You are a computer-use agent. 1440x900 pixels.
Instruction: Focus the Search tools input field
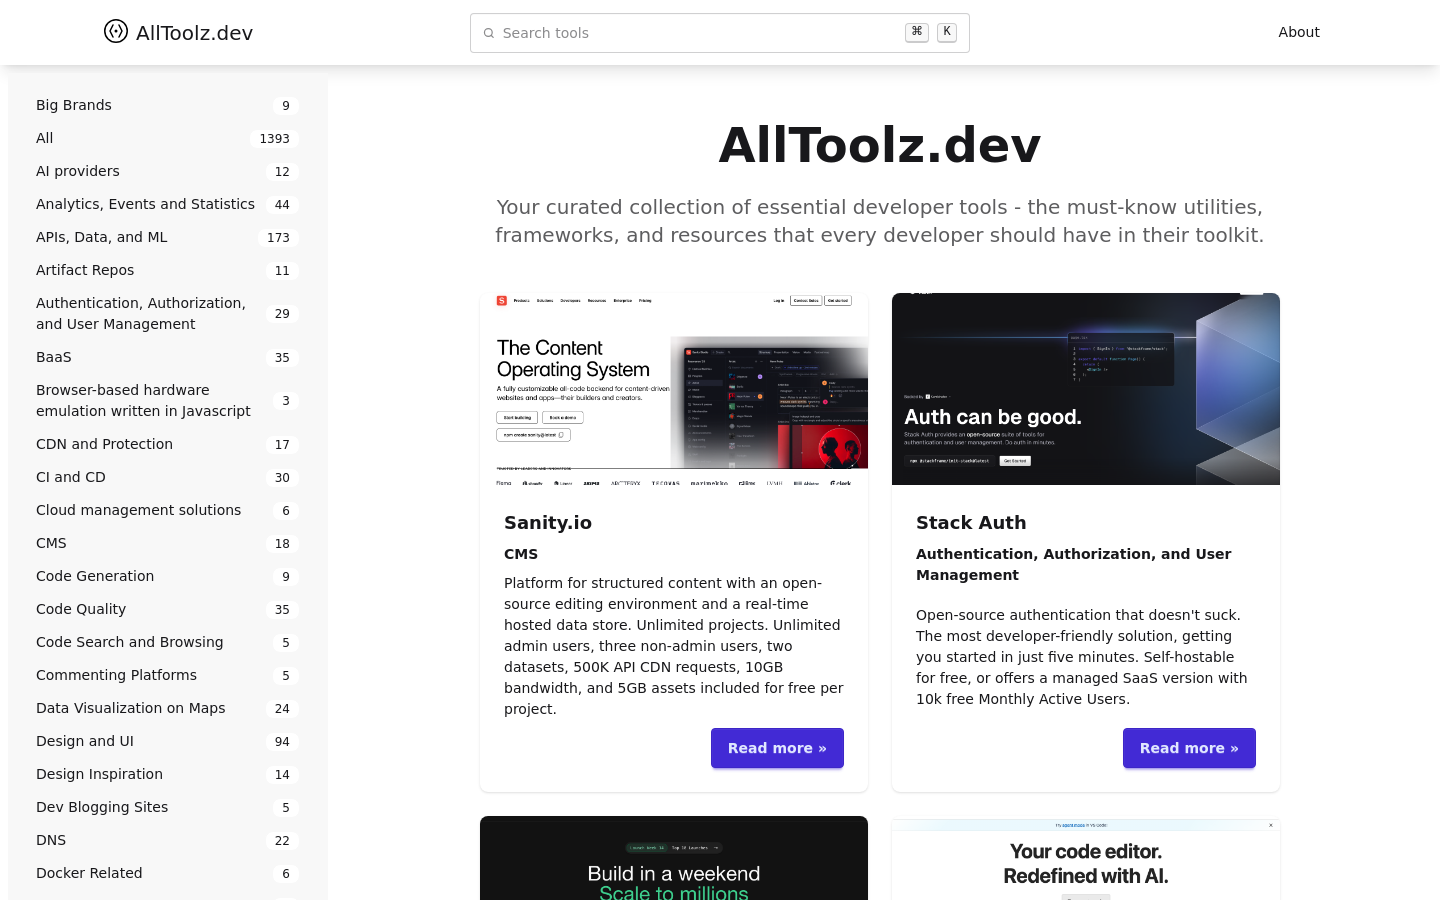click(720, 33)
